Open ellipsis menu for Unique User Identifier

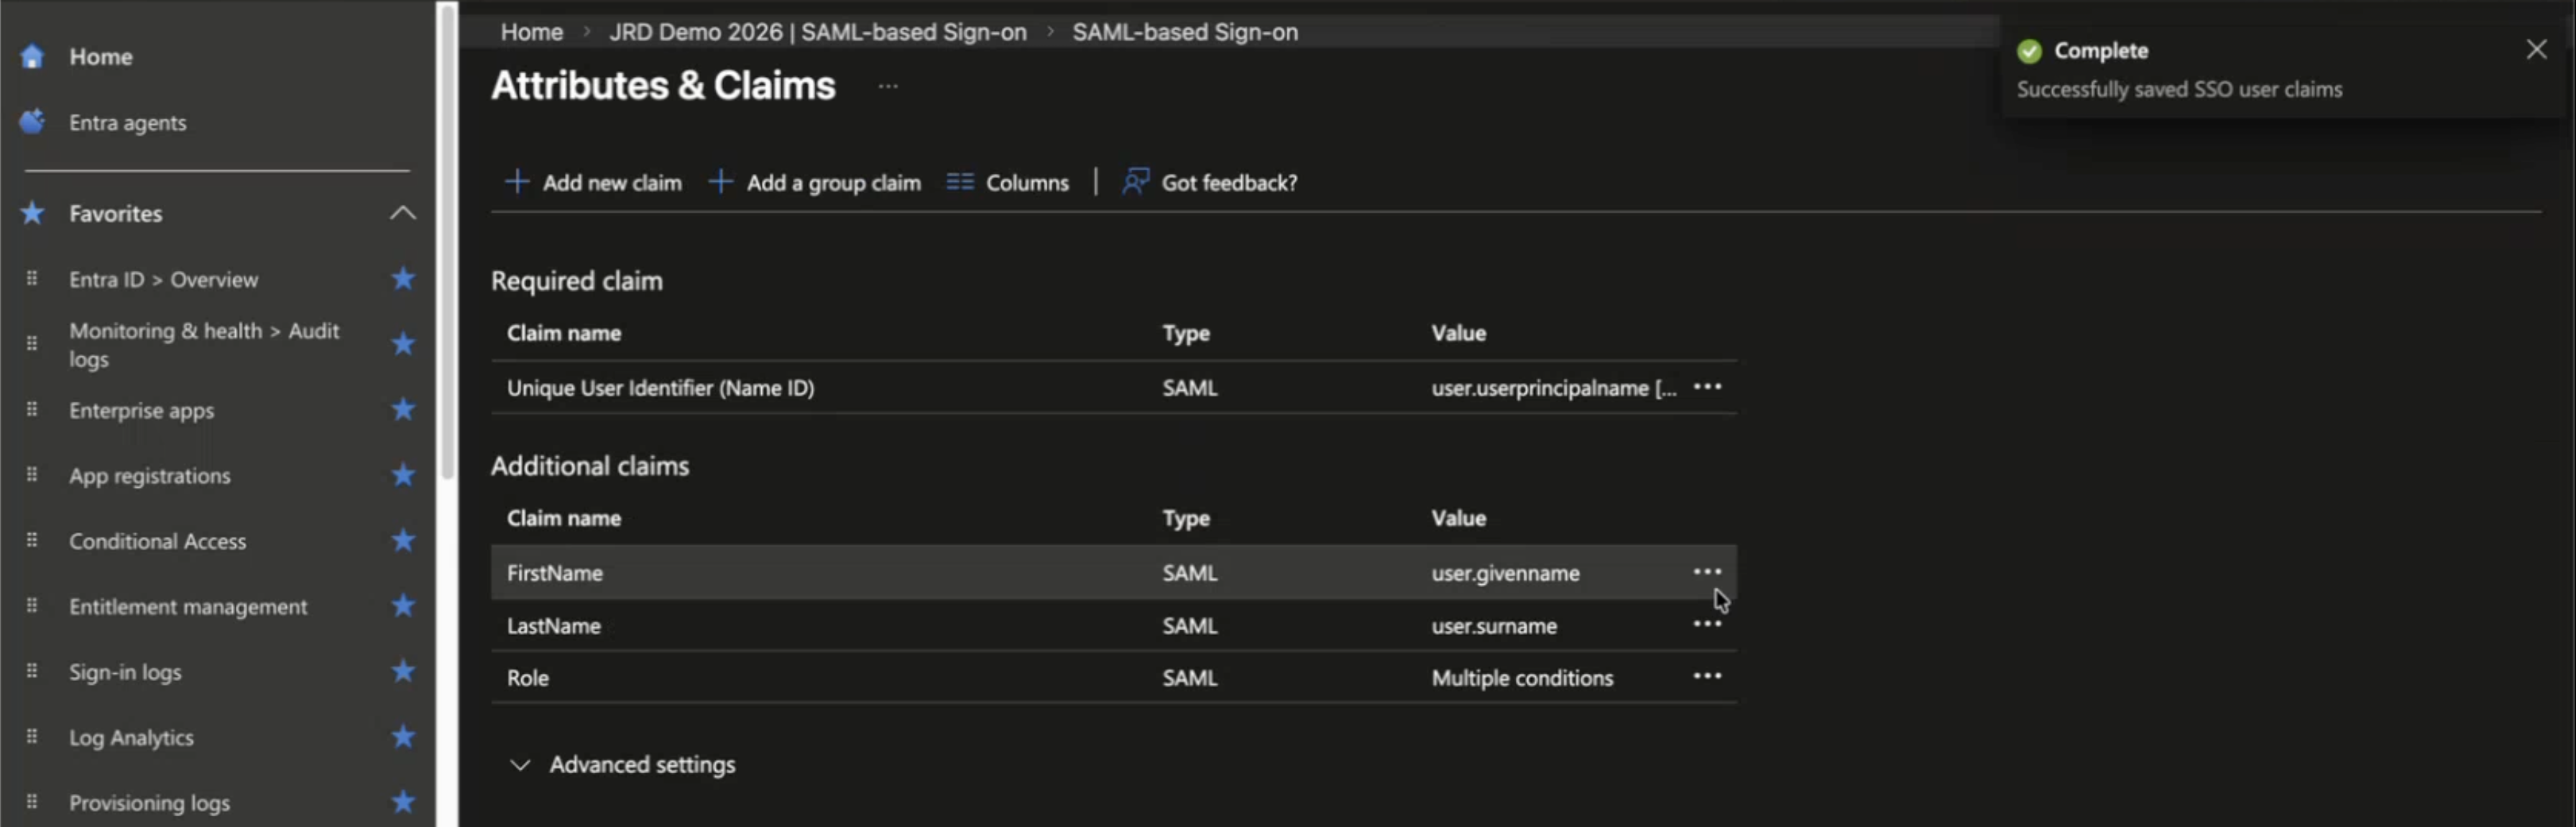coord(1707,387)
